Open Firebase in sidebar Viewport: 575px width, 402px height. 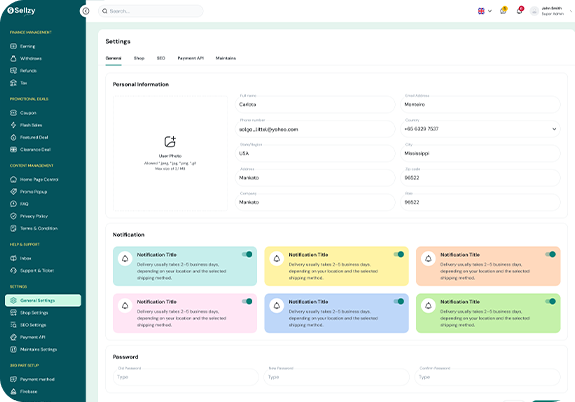click(23, 391)
